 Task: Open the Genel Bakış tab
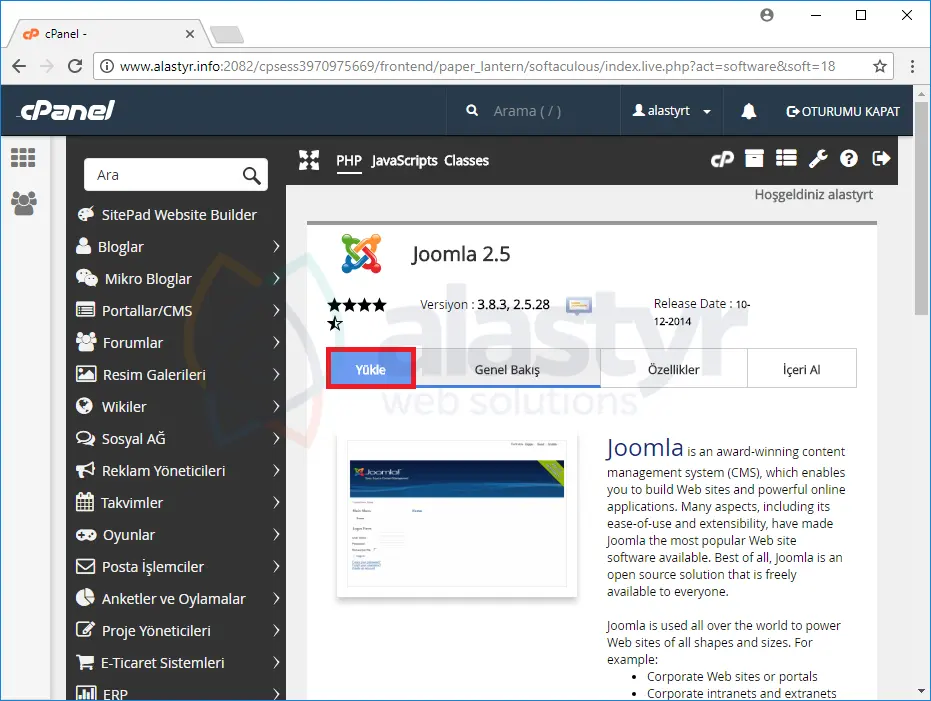click(x=508, y=369)
